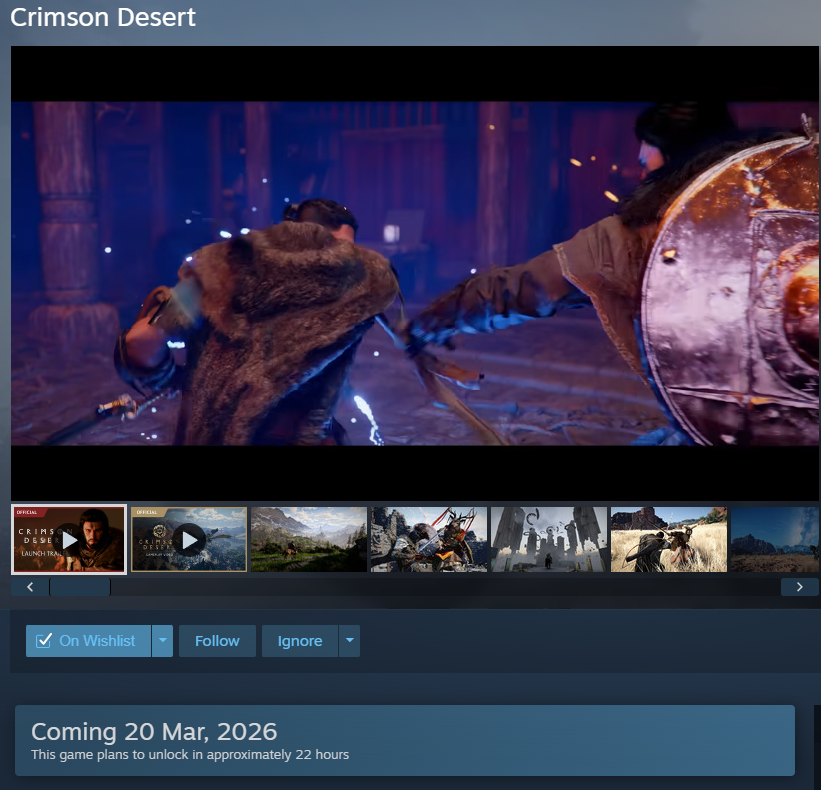Image resolution: width=821 pixels, height=790 pixels.
Task: Click the left arrow of thumbnail strip
Action: [30, 587]
